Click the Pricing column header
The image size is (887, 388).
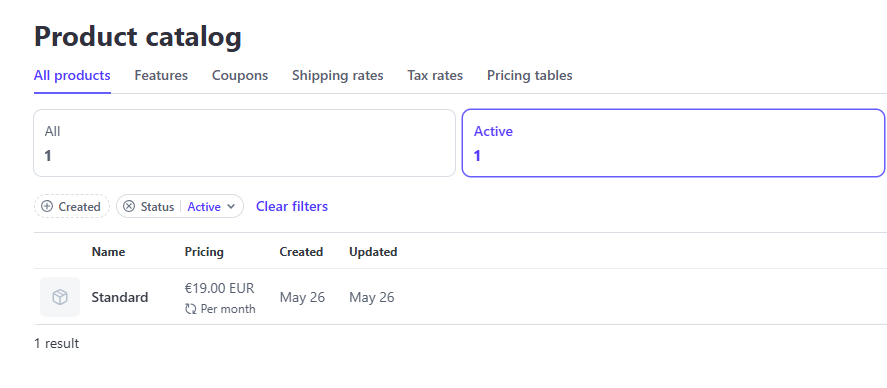coord(204,252)
